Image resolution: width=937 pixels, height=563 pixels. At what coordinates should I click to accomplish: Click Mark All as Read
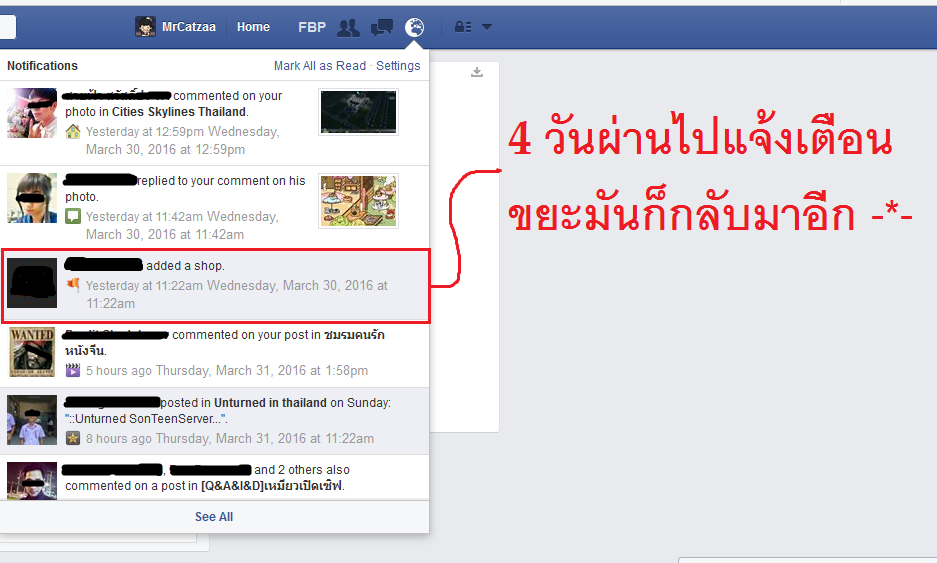click(x=320, y=66)
